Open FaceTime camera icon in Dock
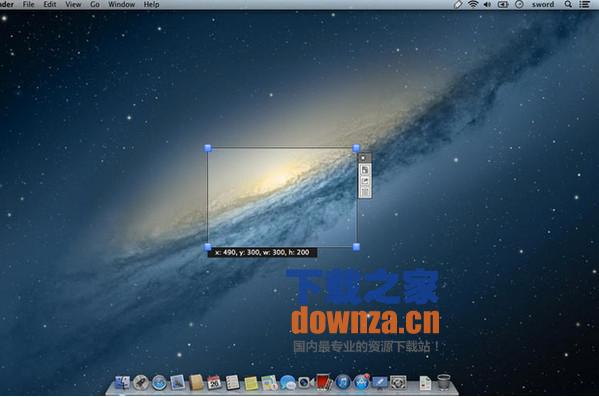The width and height of the screenshot is (599, 397). [305, 382]
